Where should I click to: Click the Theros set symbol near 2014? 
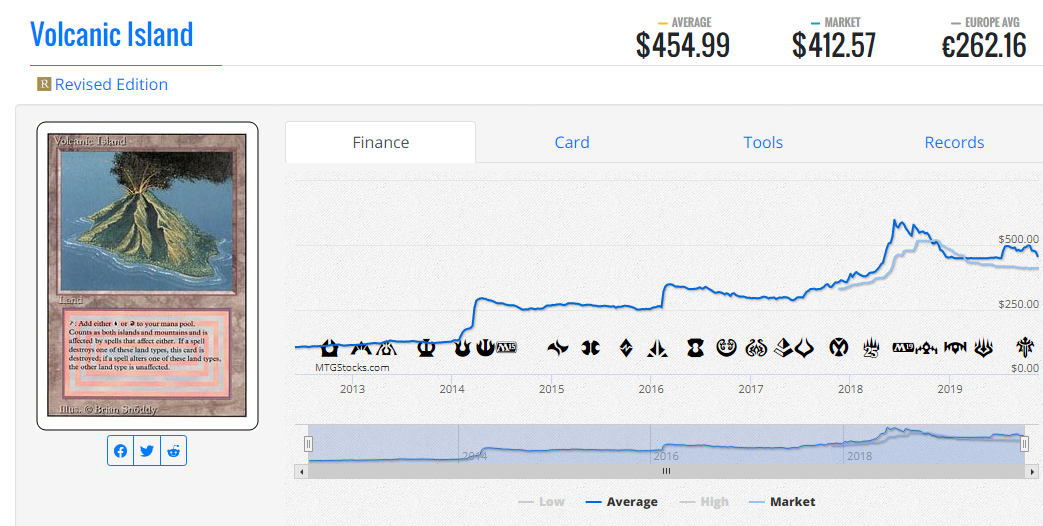[x=426, y=347]
